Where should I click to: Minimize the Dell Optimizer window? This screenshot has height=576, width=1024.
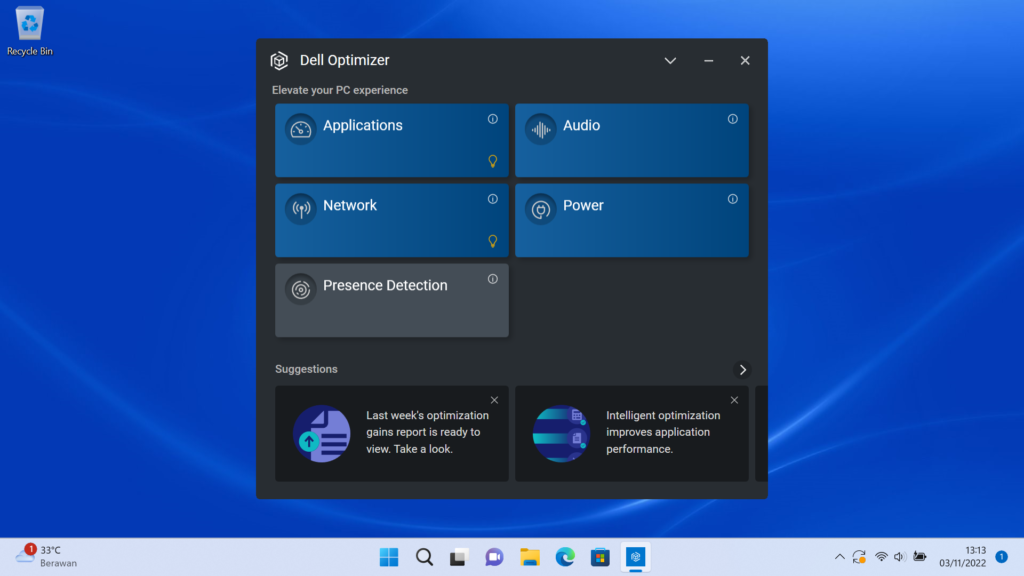709,61
